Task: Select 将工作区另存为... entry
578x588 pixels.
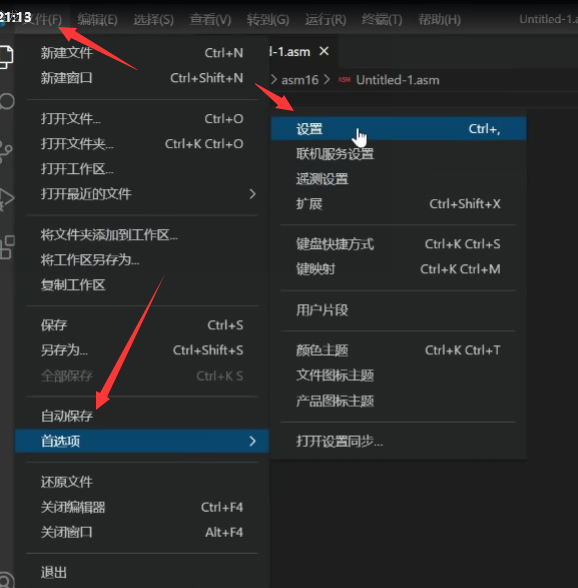Action: tap(142, 260)
